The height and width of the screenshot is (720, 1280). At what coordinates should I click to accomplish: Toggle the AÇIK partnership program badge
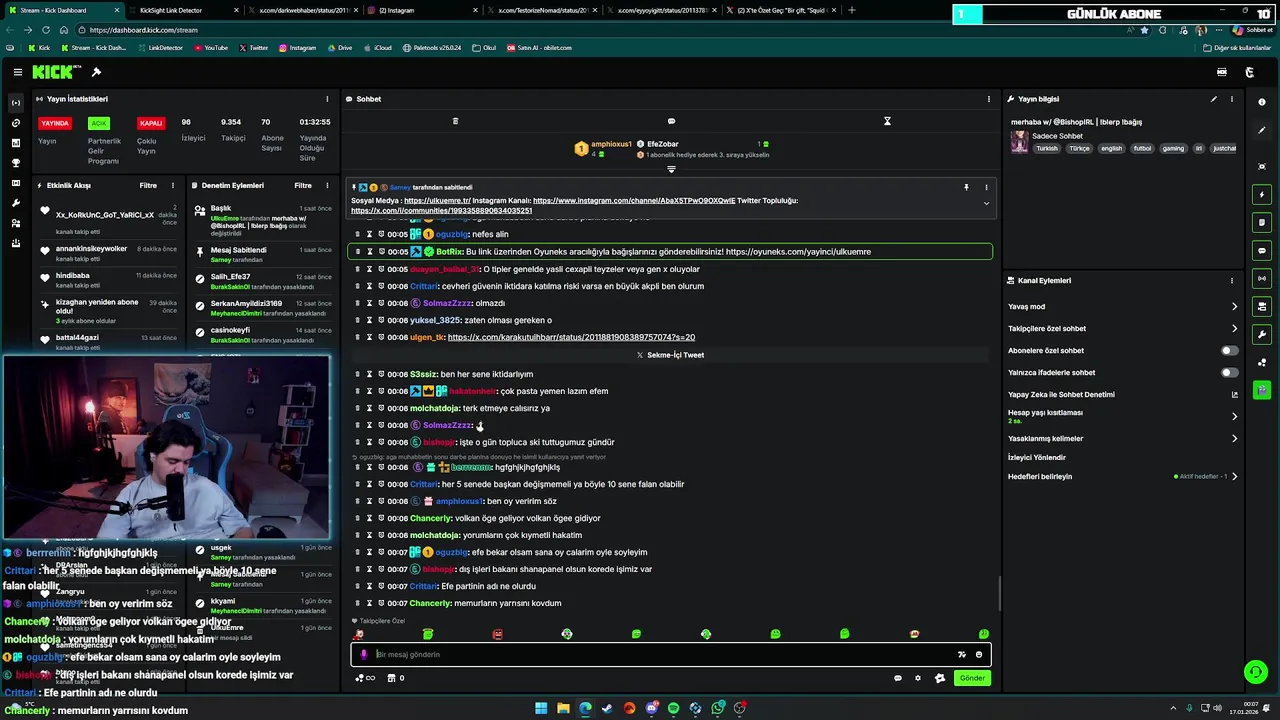coord(98,123)
